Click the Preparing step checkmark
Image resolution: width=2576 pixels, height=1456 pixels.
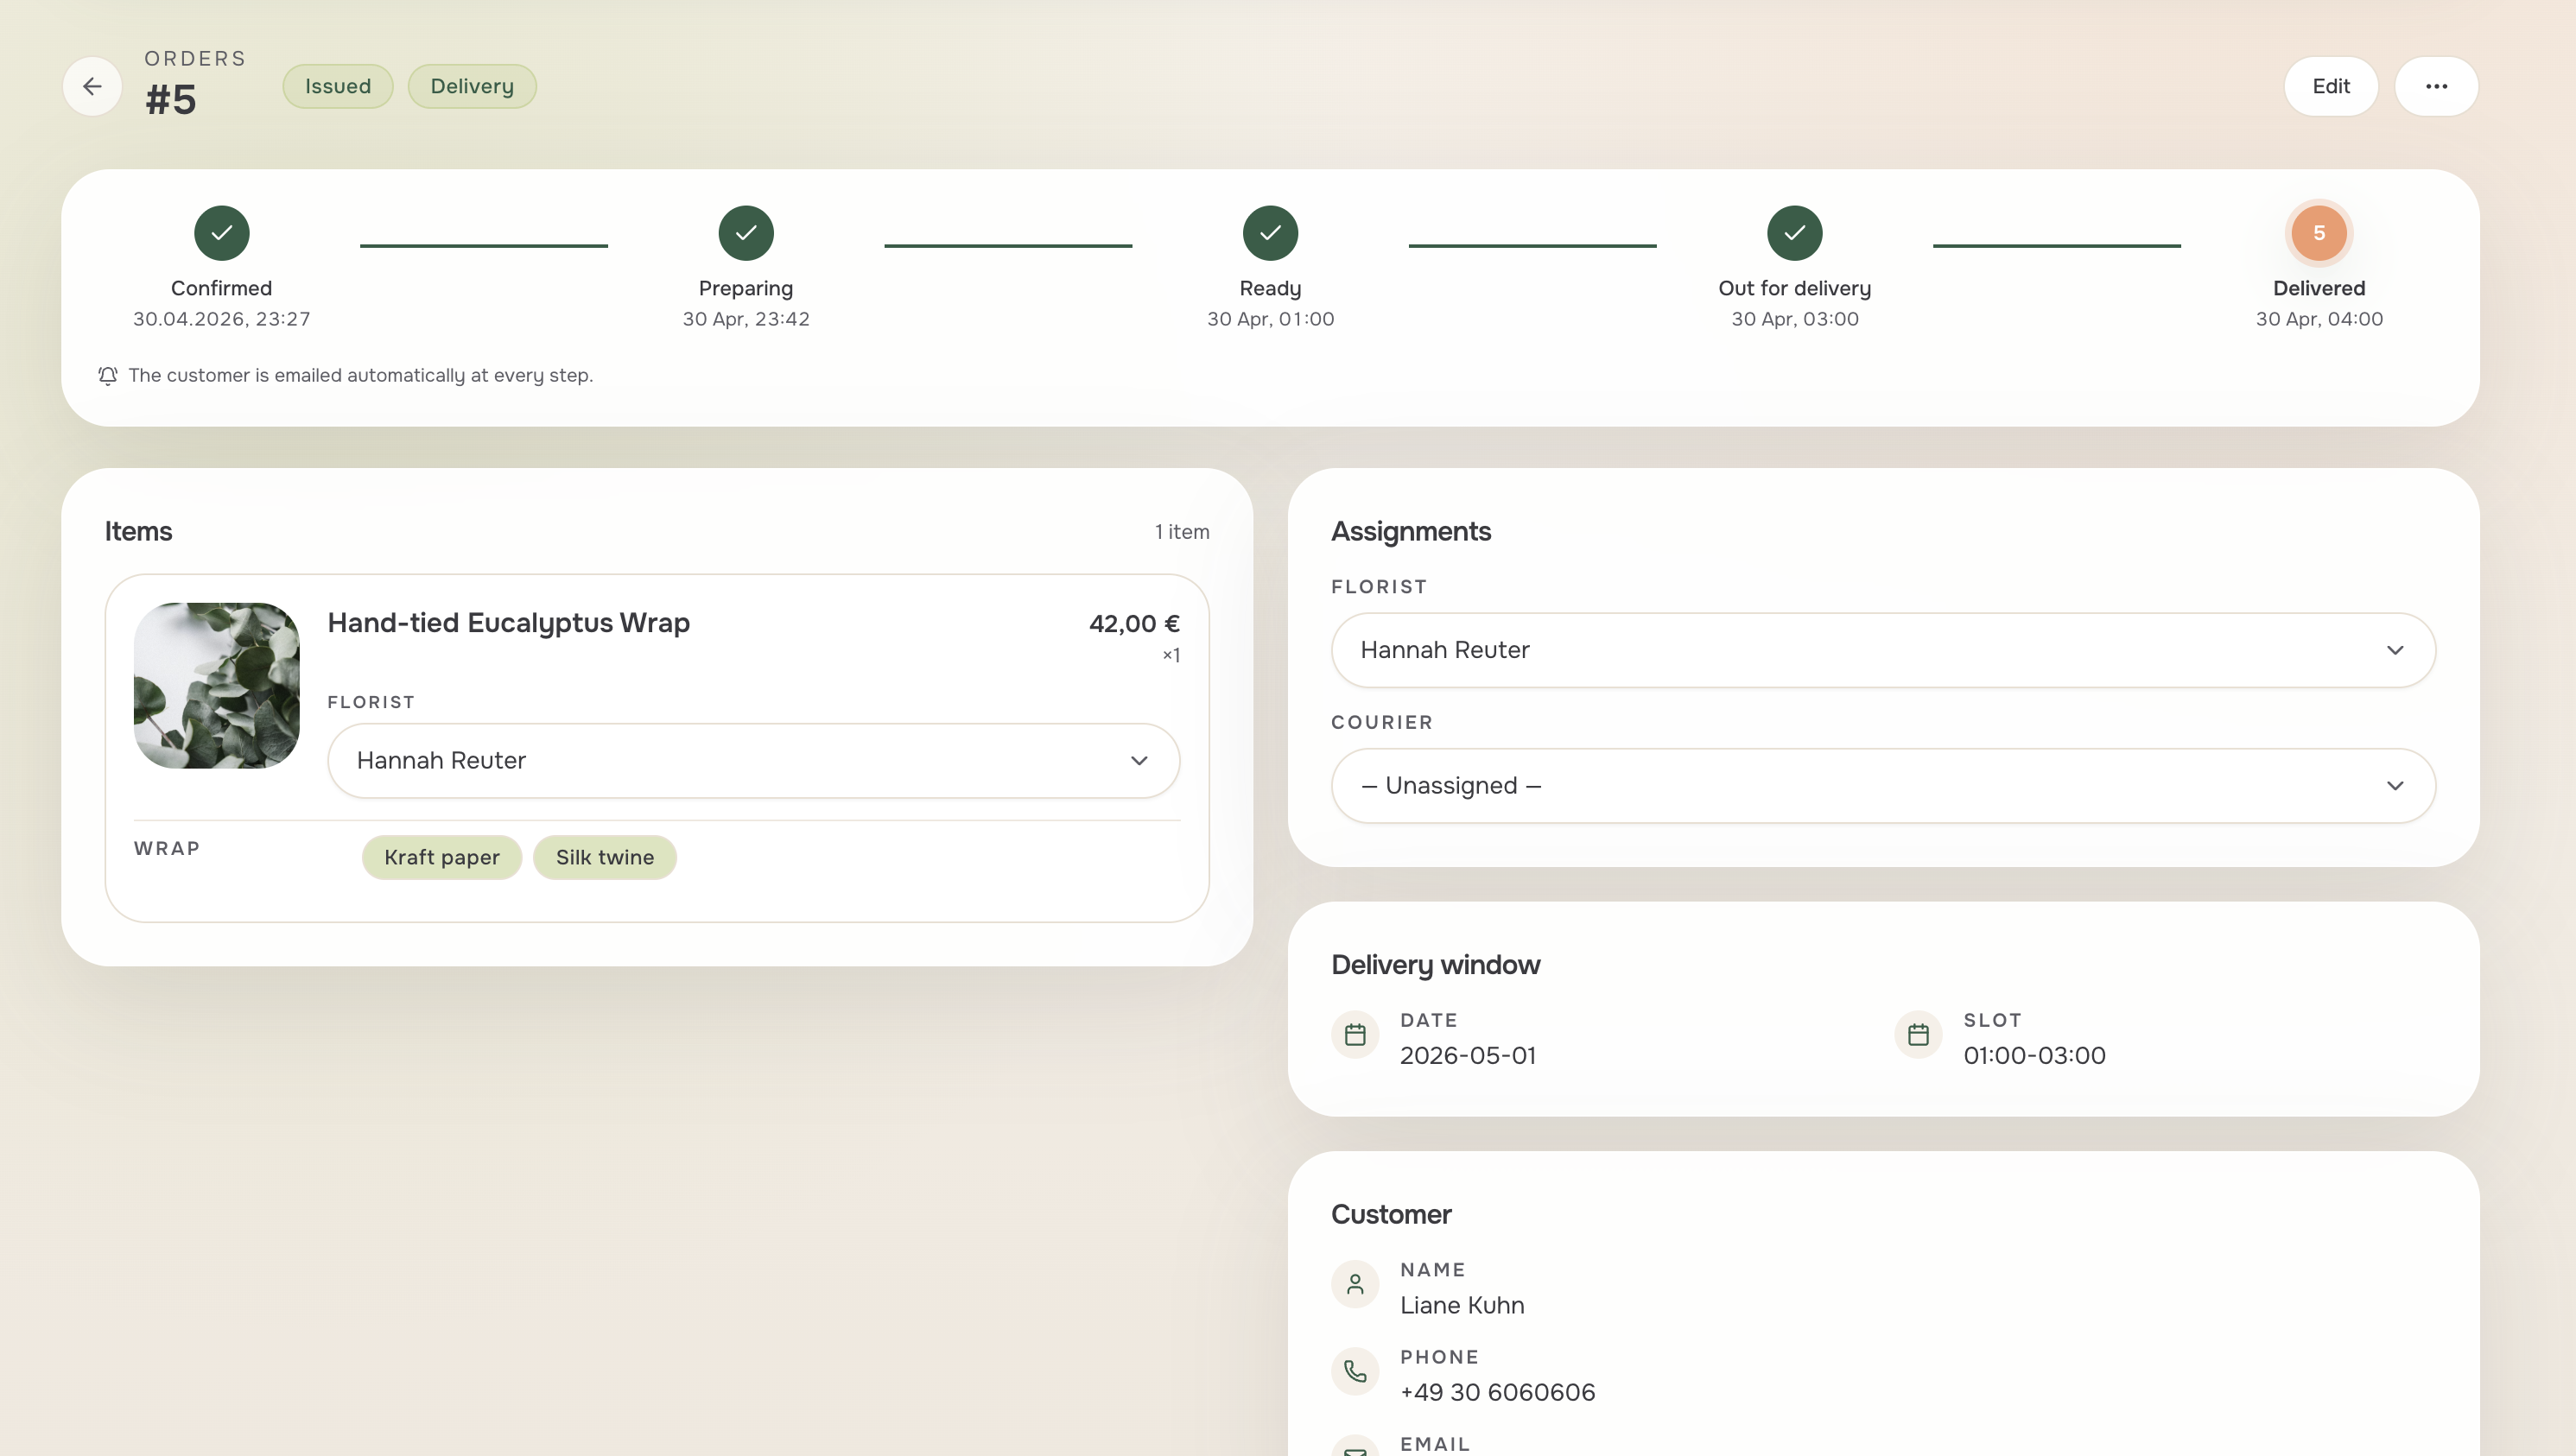pos(746,233)
